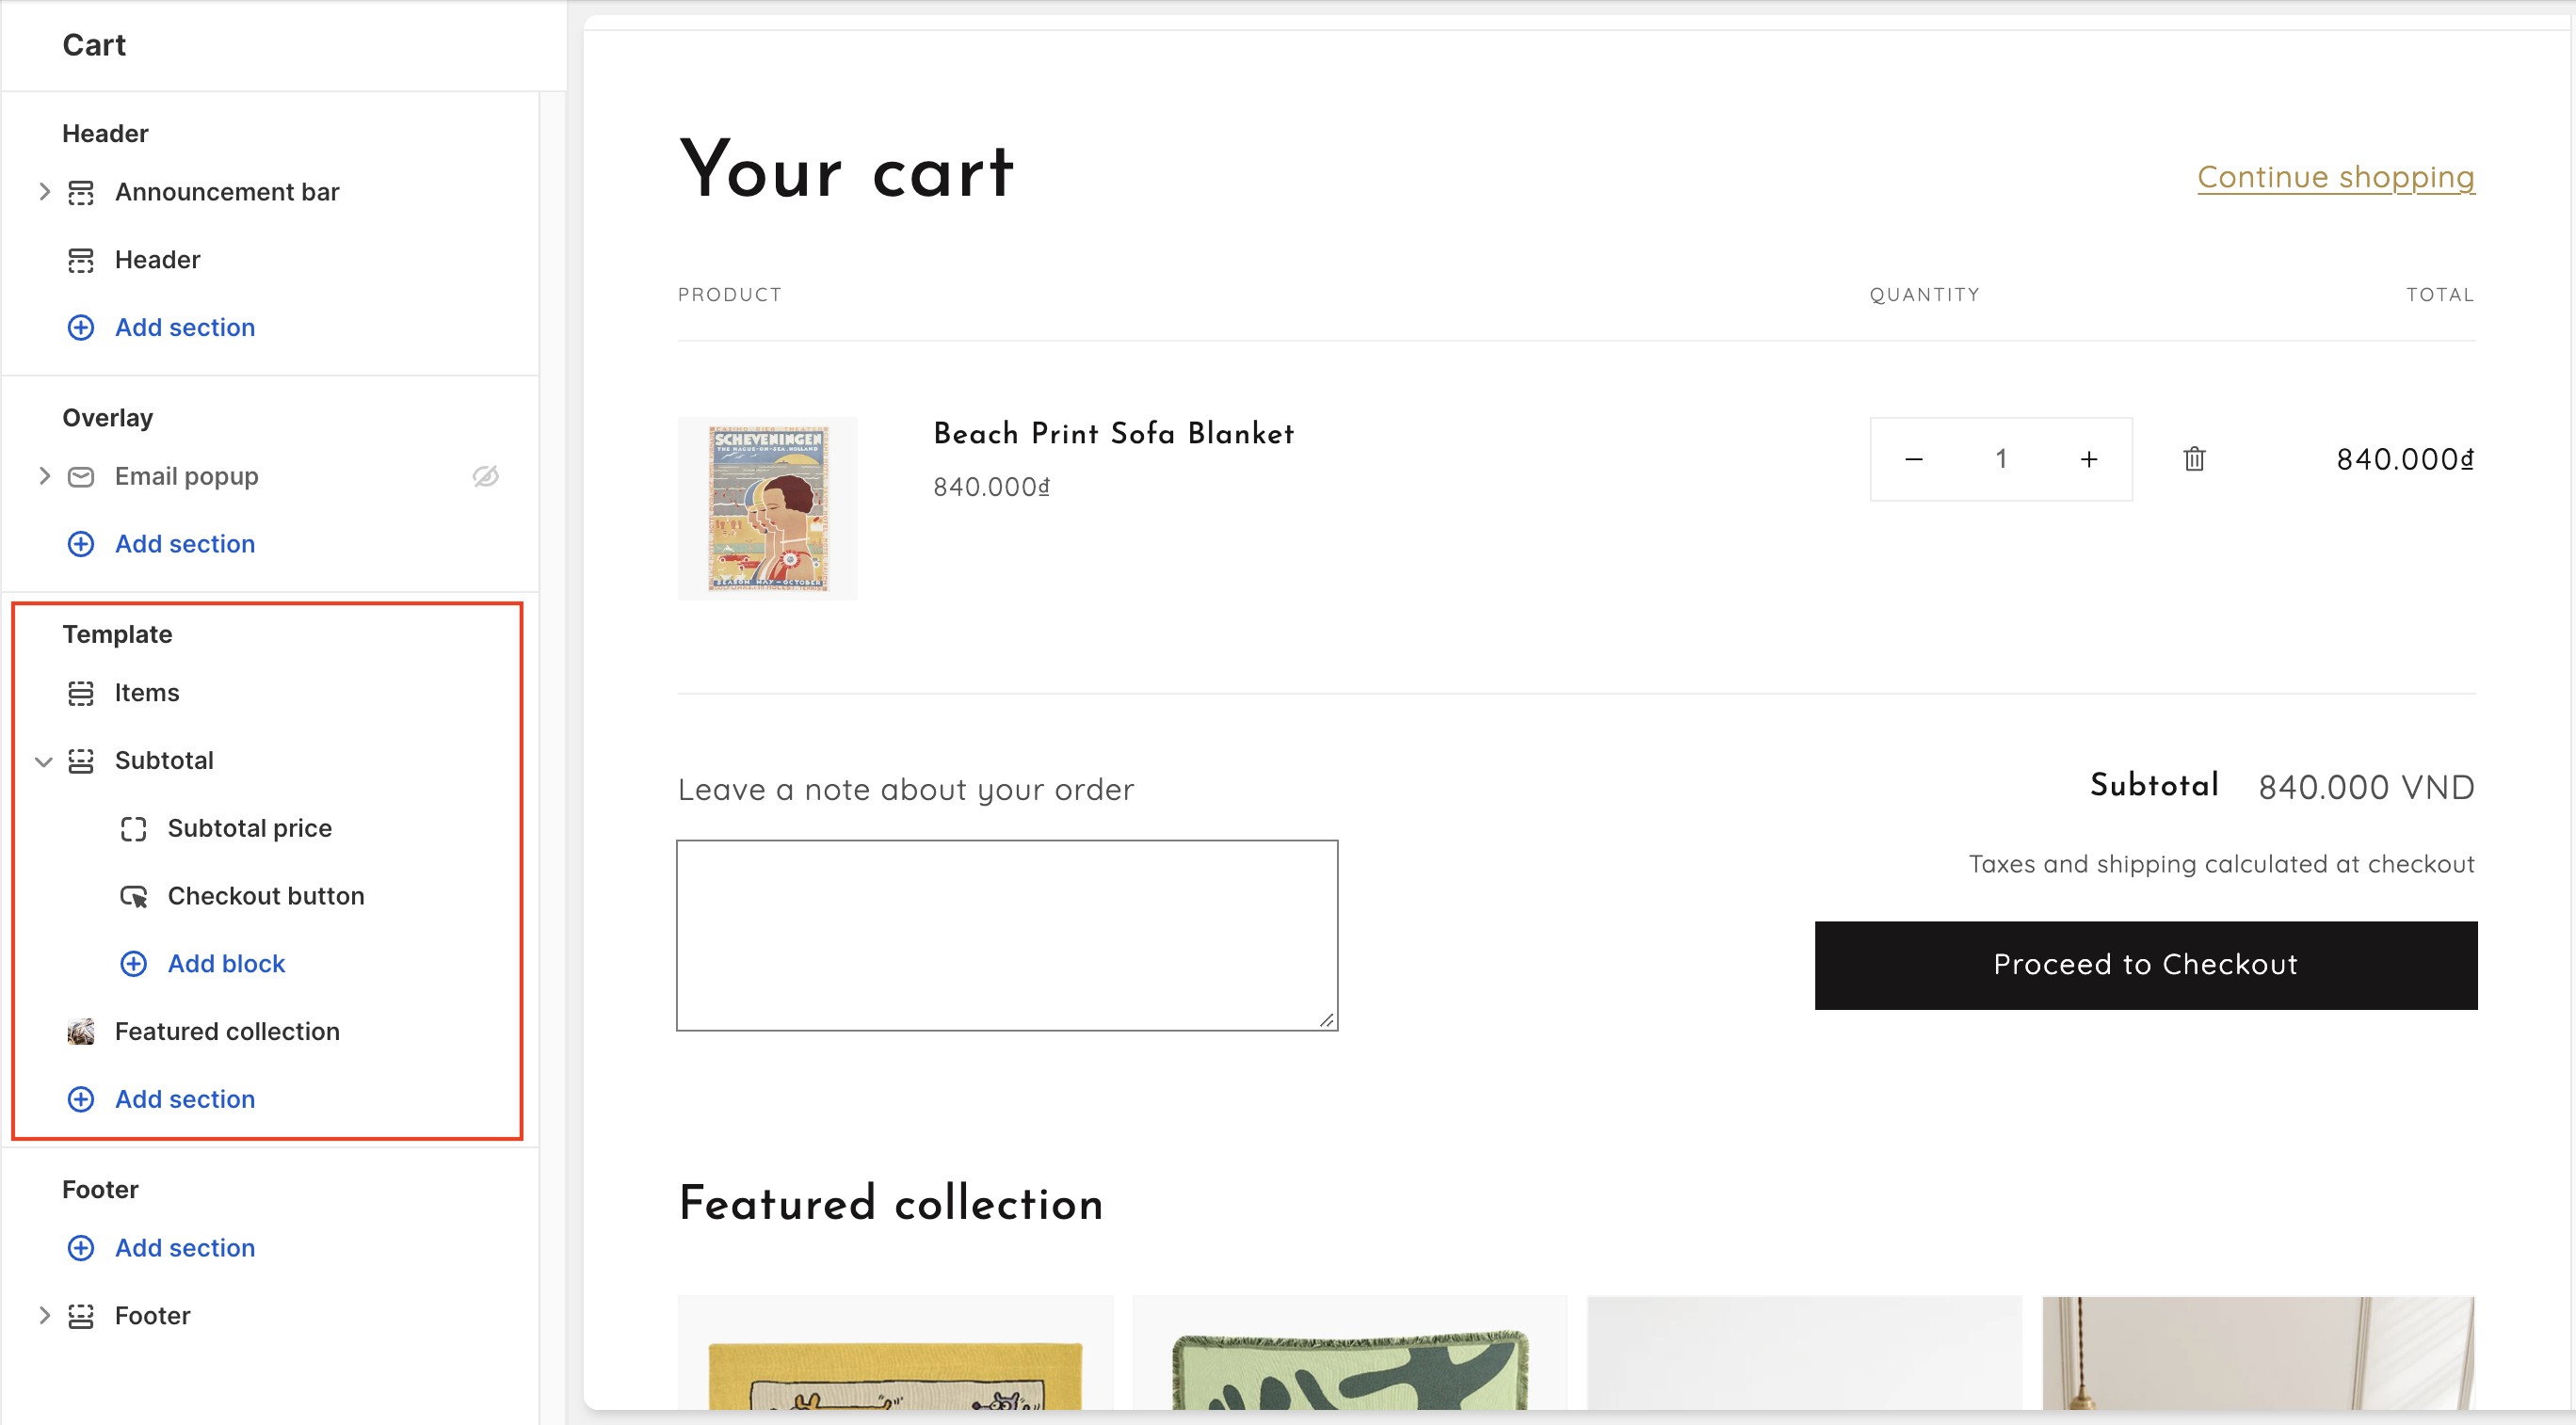The image size is (2576, 1425).
Task: Select the Featured collection section item
Action: [227, 1031]
